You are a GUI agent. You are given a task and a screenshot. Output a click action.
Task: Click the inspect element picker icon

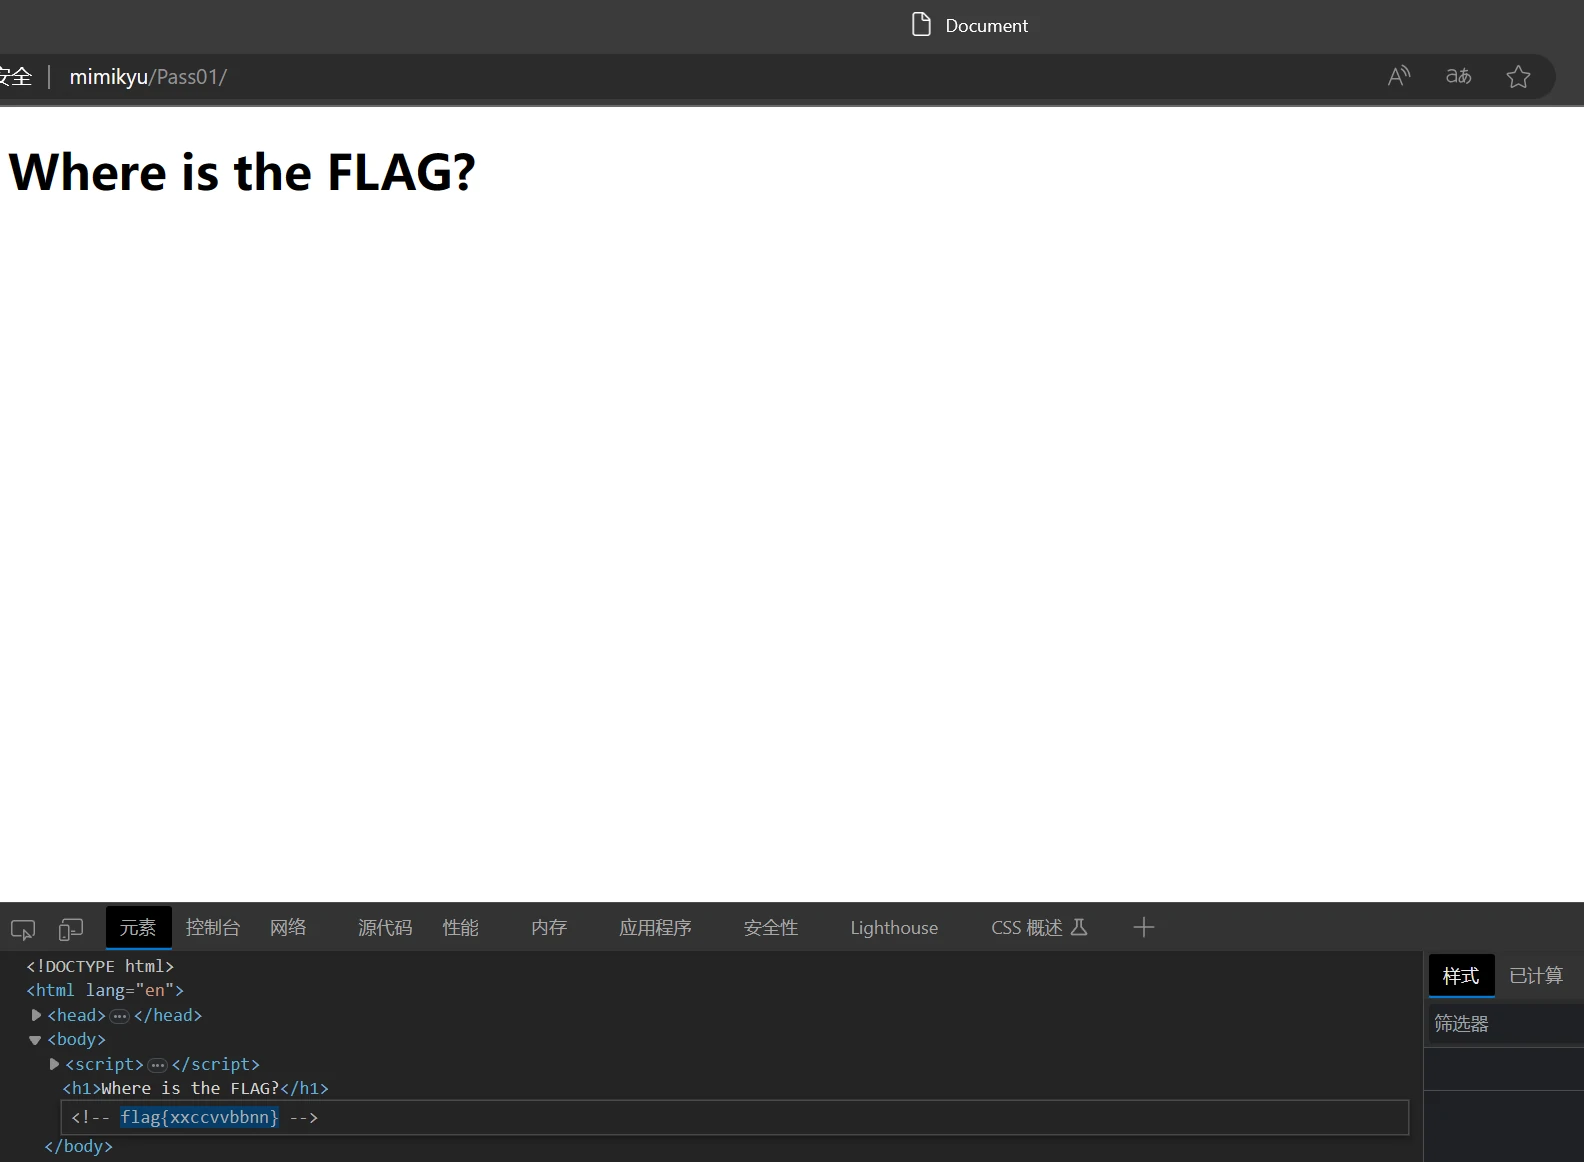tap(23, 929)
